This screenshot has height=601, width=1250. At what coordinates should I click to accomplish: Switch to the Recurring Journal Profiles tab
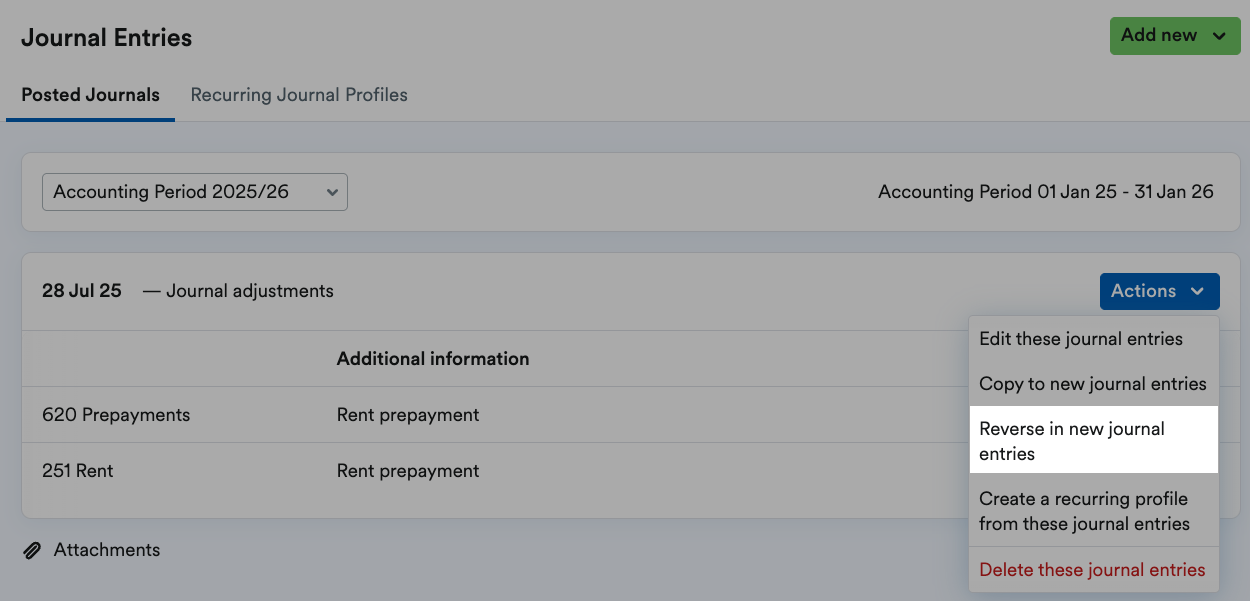click(x=299, y=95)
